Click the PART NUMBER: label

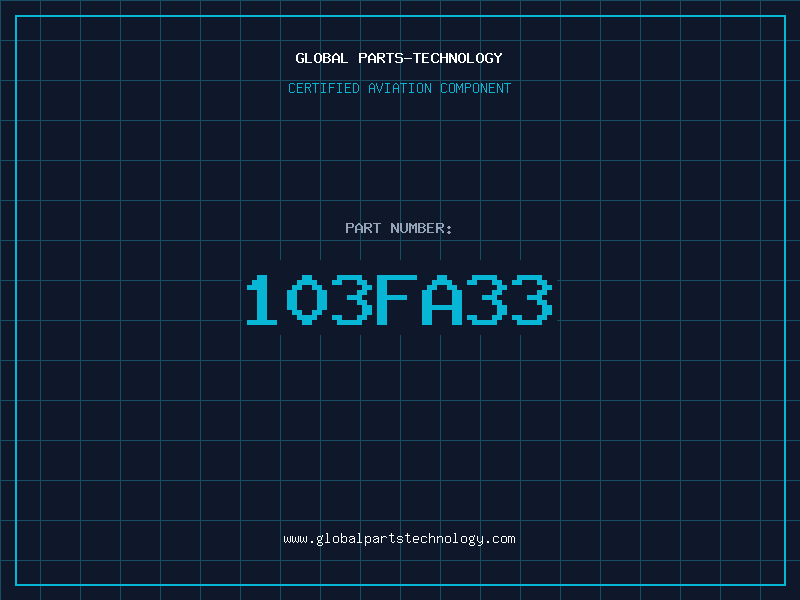click(399, 228)
